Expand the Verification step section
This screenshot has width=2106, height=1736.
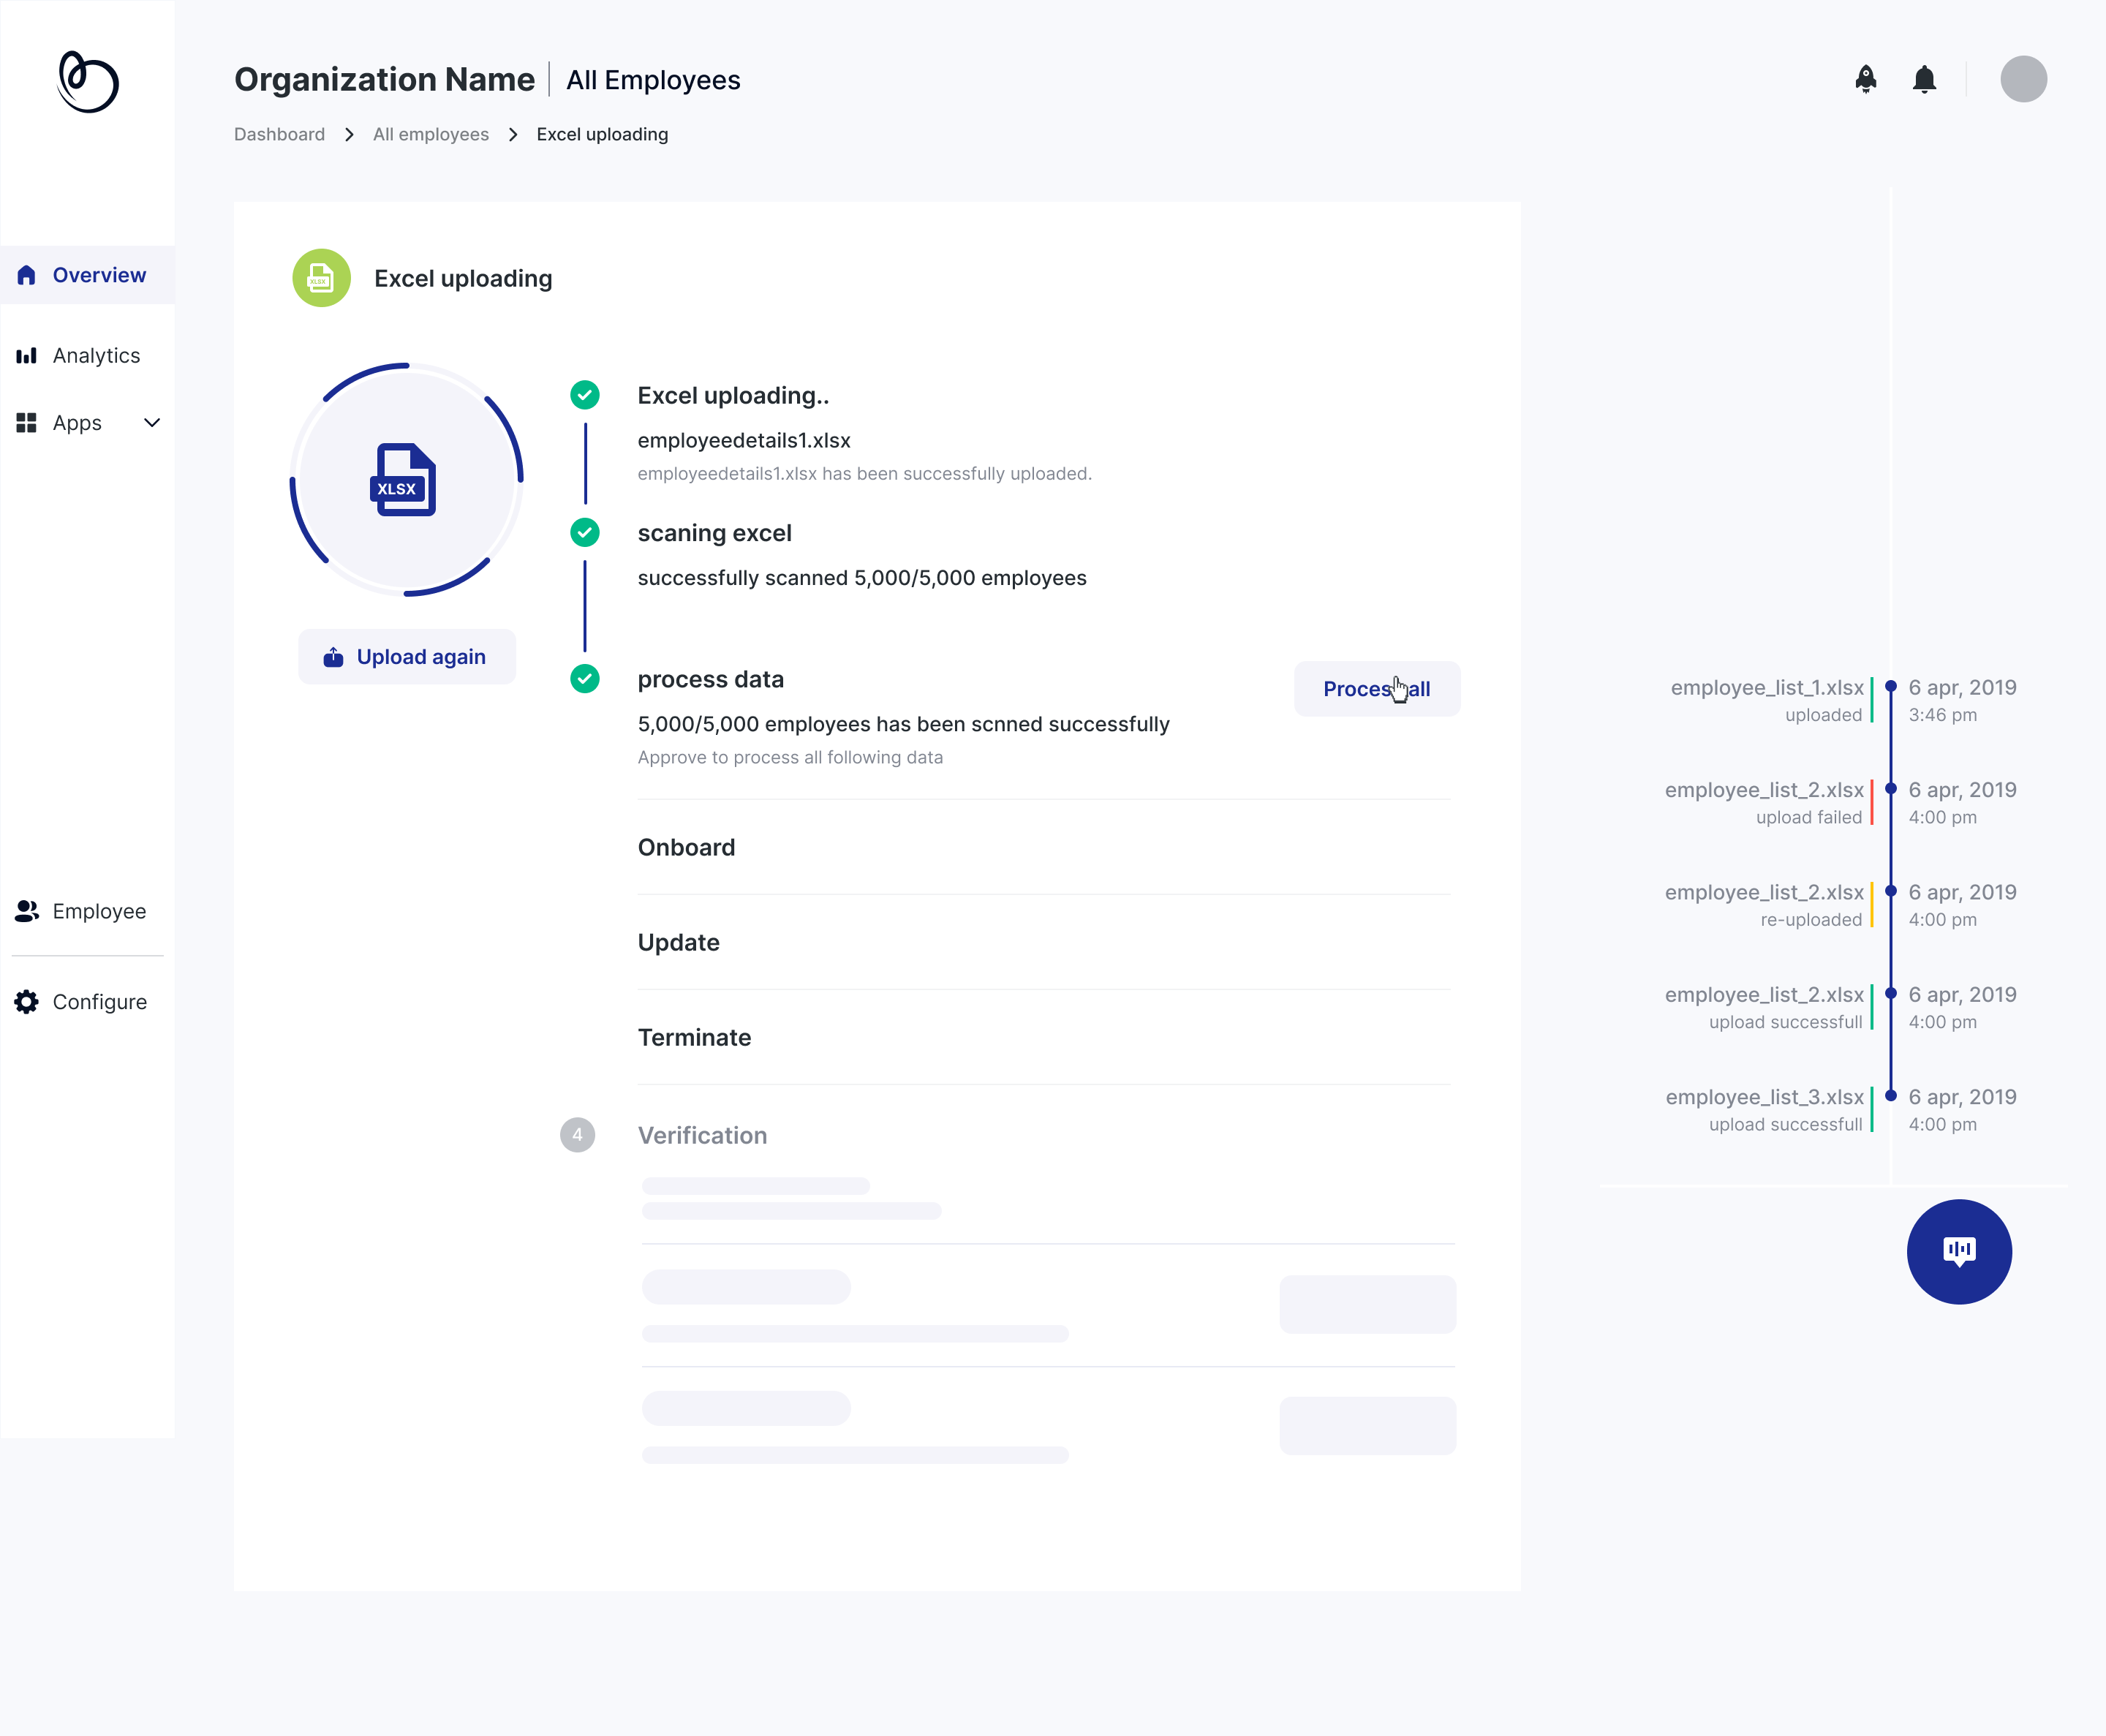click(x=702, y=1135)
